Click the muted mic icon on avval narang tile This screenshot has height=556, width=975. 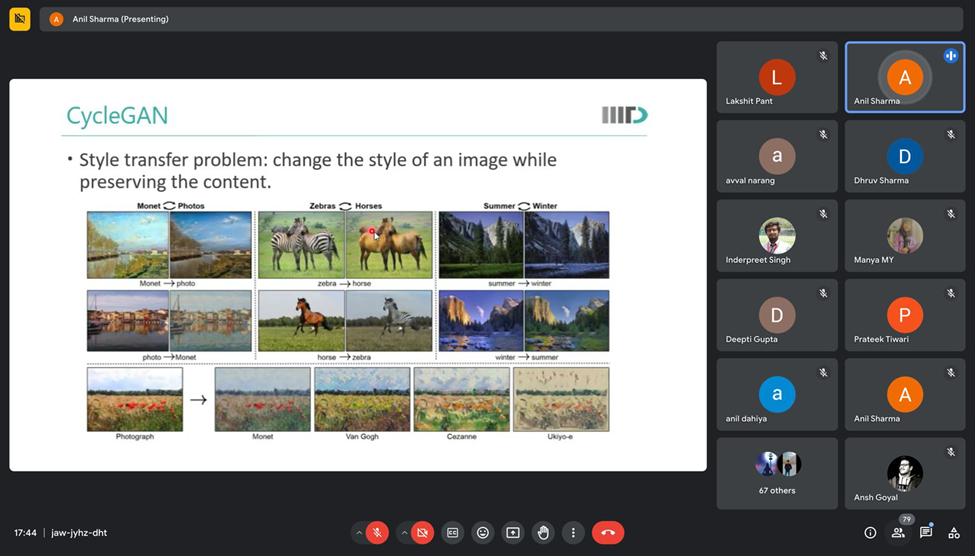tap(823, 134)
